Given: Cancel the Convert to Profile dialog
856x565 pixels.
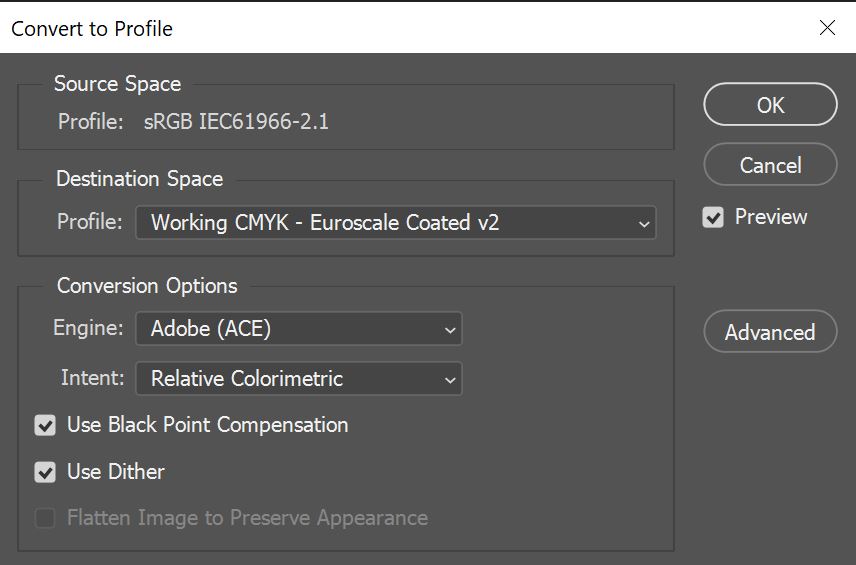Looking at the screenshot, I should tap(770, 165).
